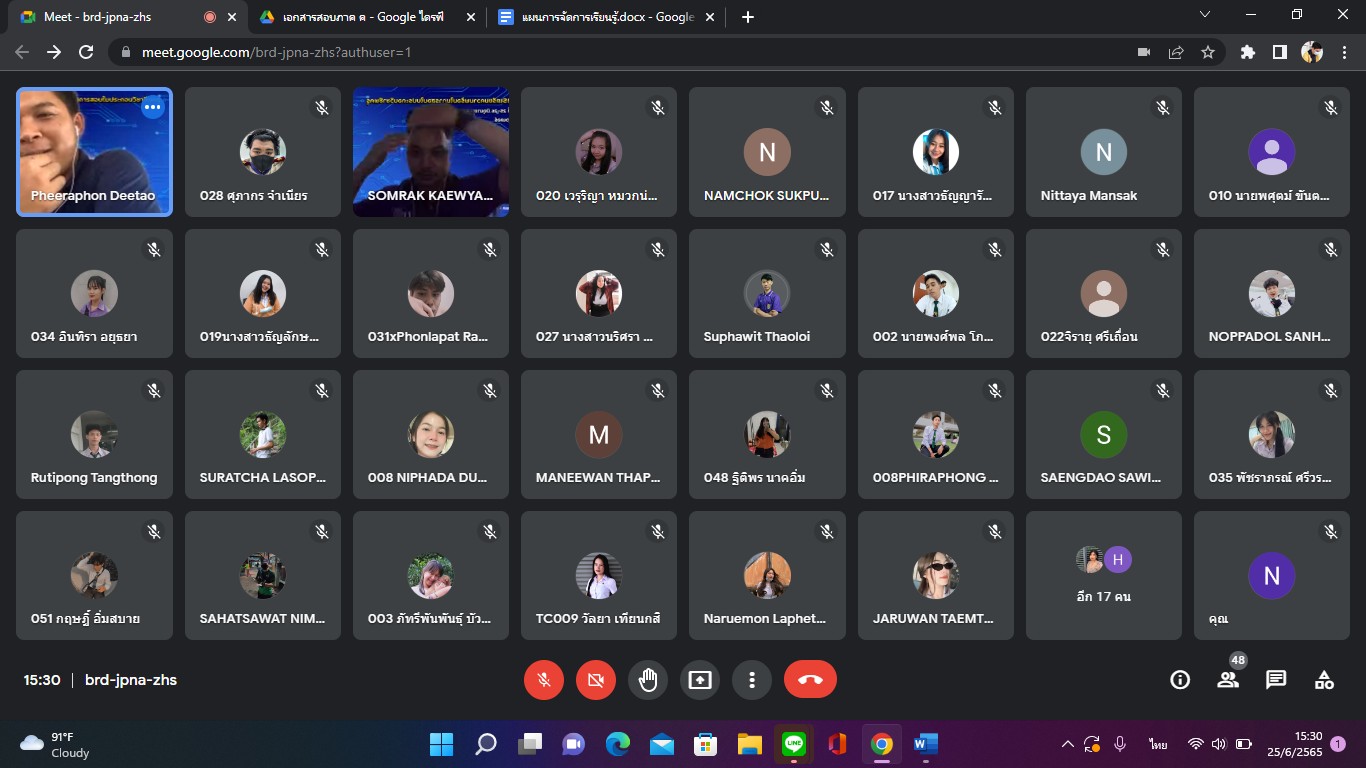Open Microsoft Word from taskbar
This screenshot has height=768, width=1366.
(x=926, y=744)
